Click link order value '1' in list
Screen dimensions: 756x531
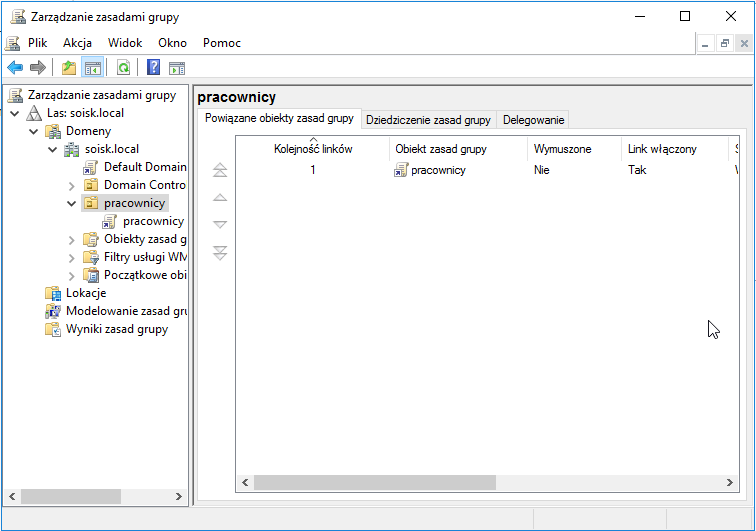click(x=313, y=170)
